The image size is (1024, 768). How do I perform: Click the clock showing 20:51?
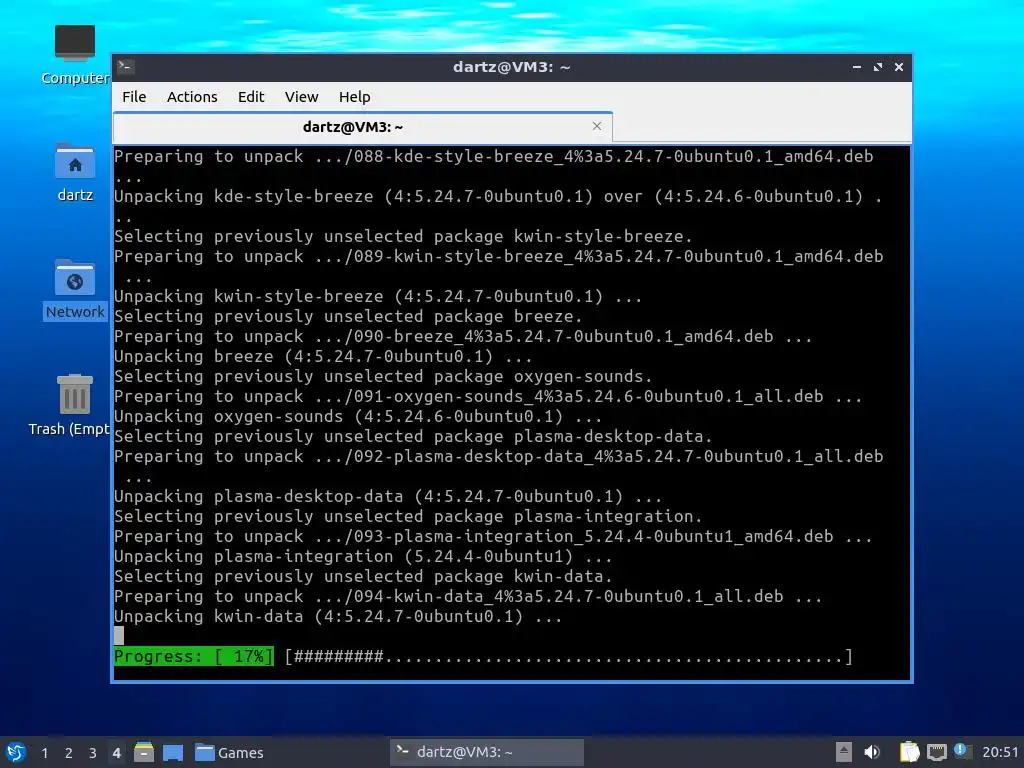1000,752
